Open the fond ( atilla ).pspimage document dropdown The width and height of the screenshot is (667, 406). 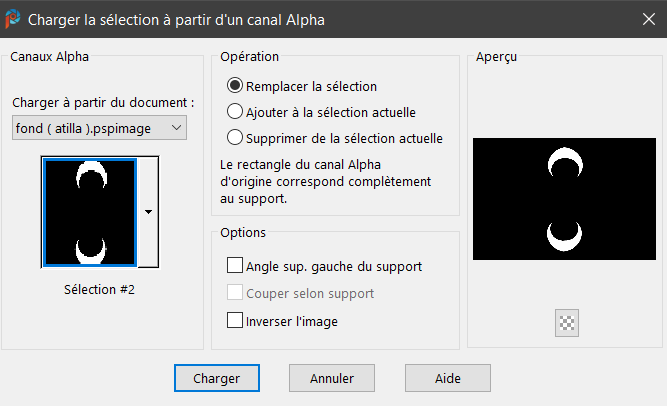[x=100, y=127]
